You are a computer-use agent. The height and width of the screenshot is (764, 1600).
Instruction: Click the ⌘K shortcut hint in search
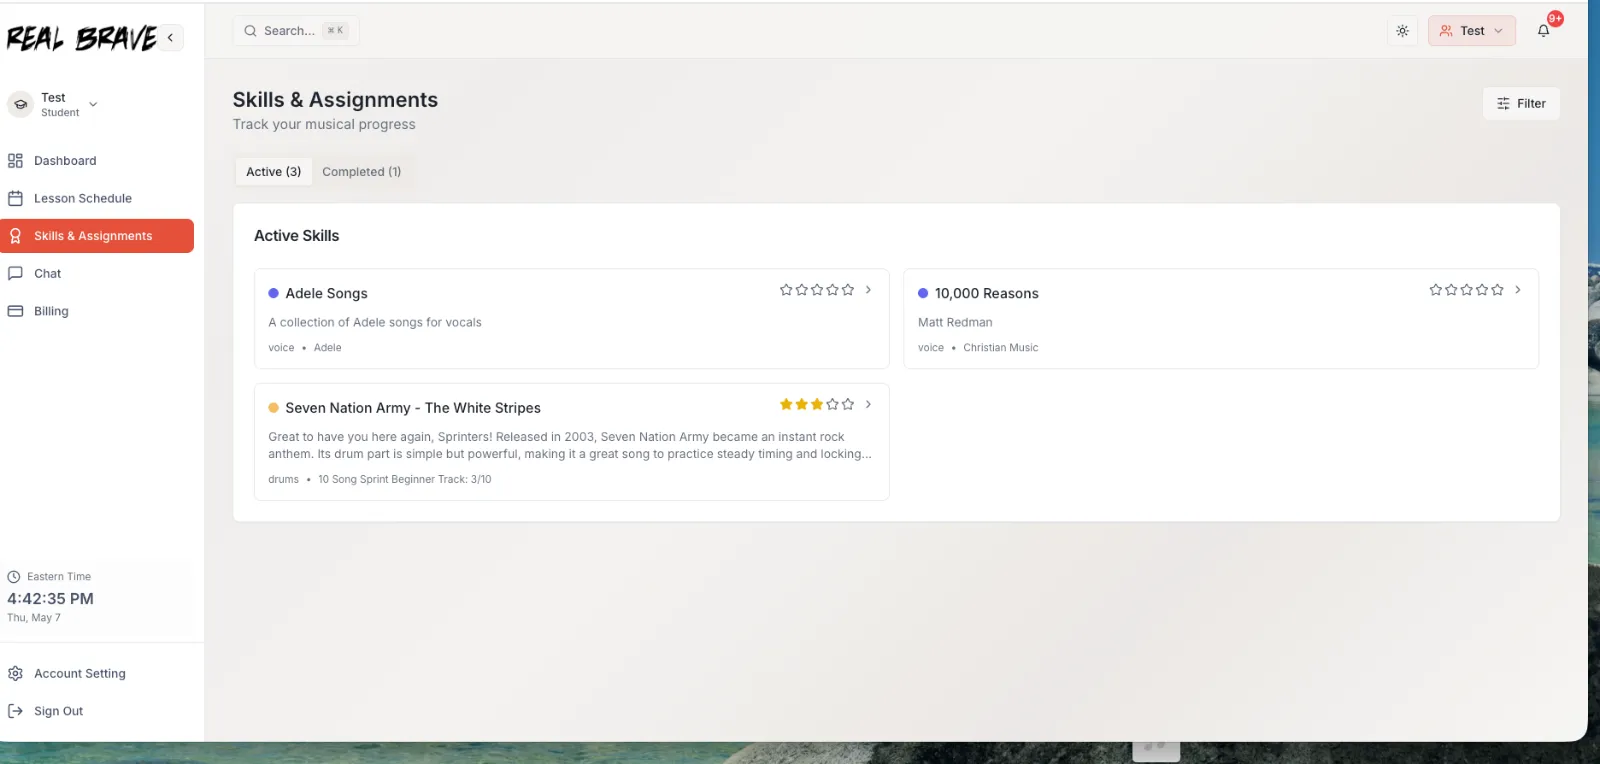coord(335,31)
